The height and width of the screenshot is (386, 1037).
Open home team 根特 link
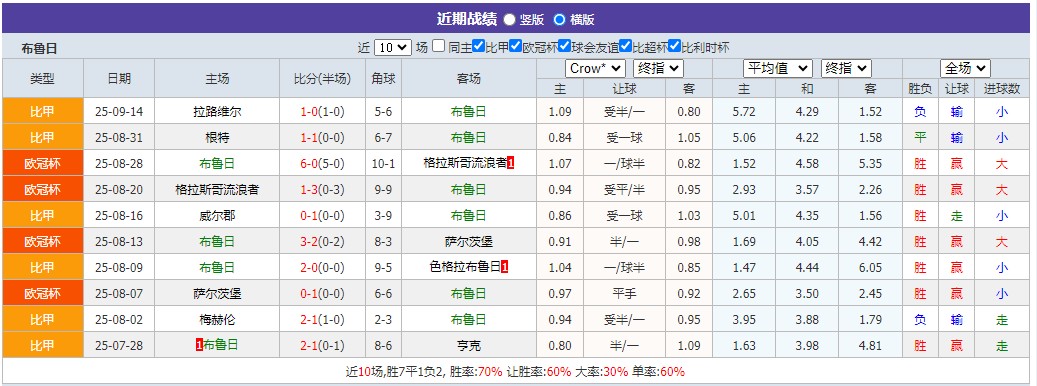217,137
